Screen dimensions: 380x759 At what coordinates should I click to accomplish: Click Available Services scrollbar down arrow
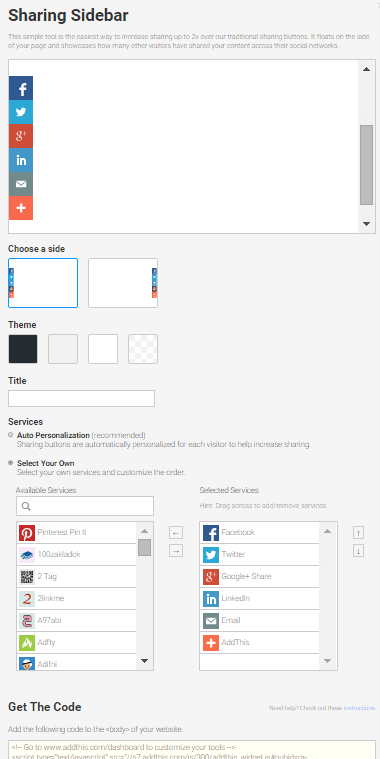coord(144,661)
